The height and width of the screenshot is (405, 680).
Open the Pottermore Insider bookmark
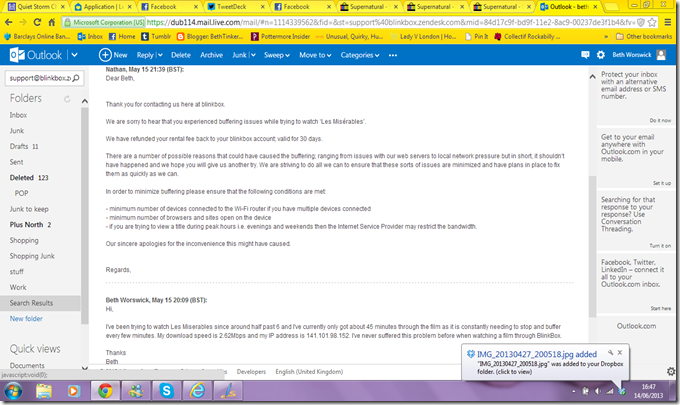click(281, 36)
